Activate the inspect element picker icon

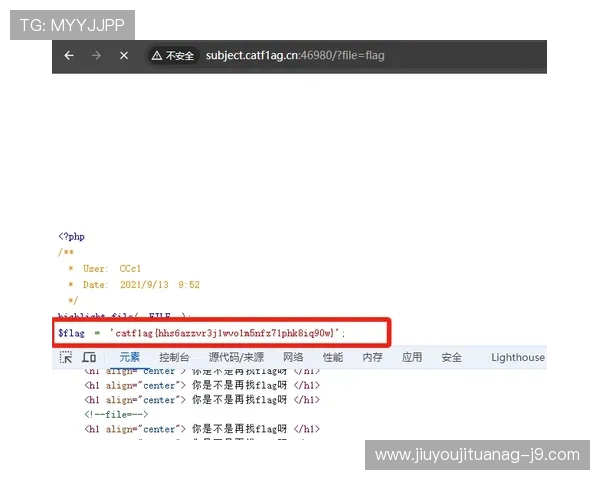(66, 357)
